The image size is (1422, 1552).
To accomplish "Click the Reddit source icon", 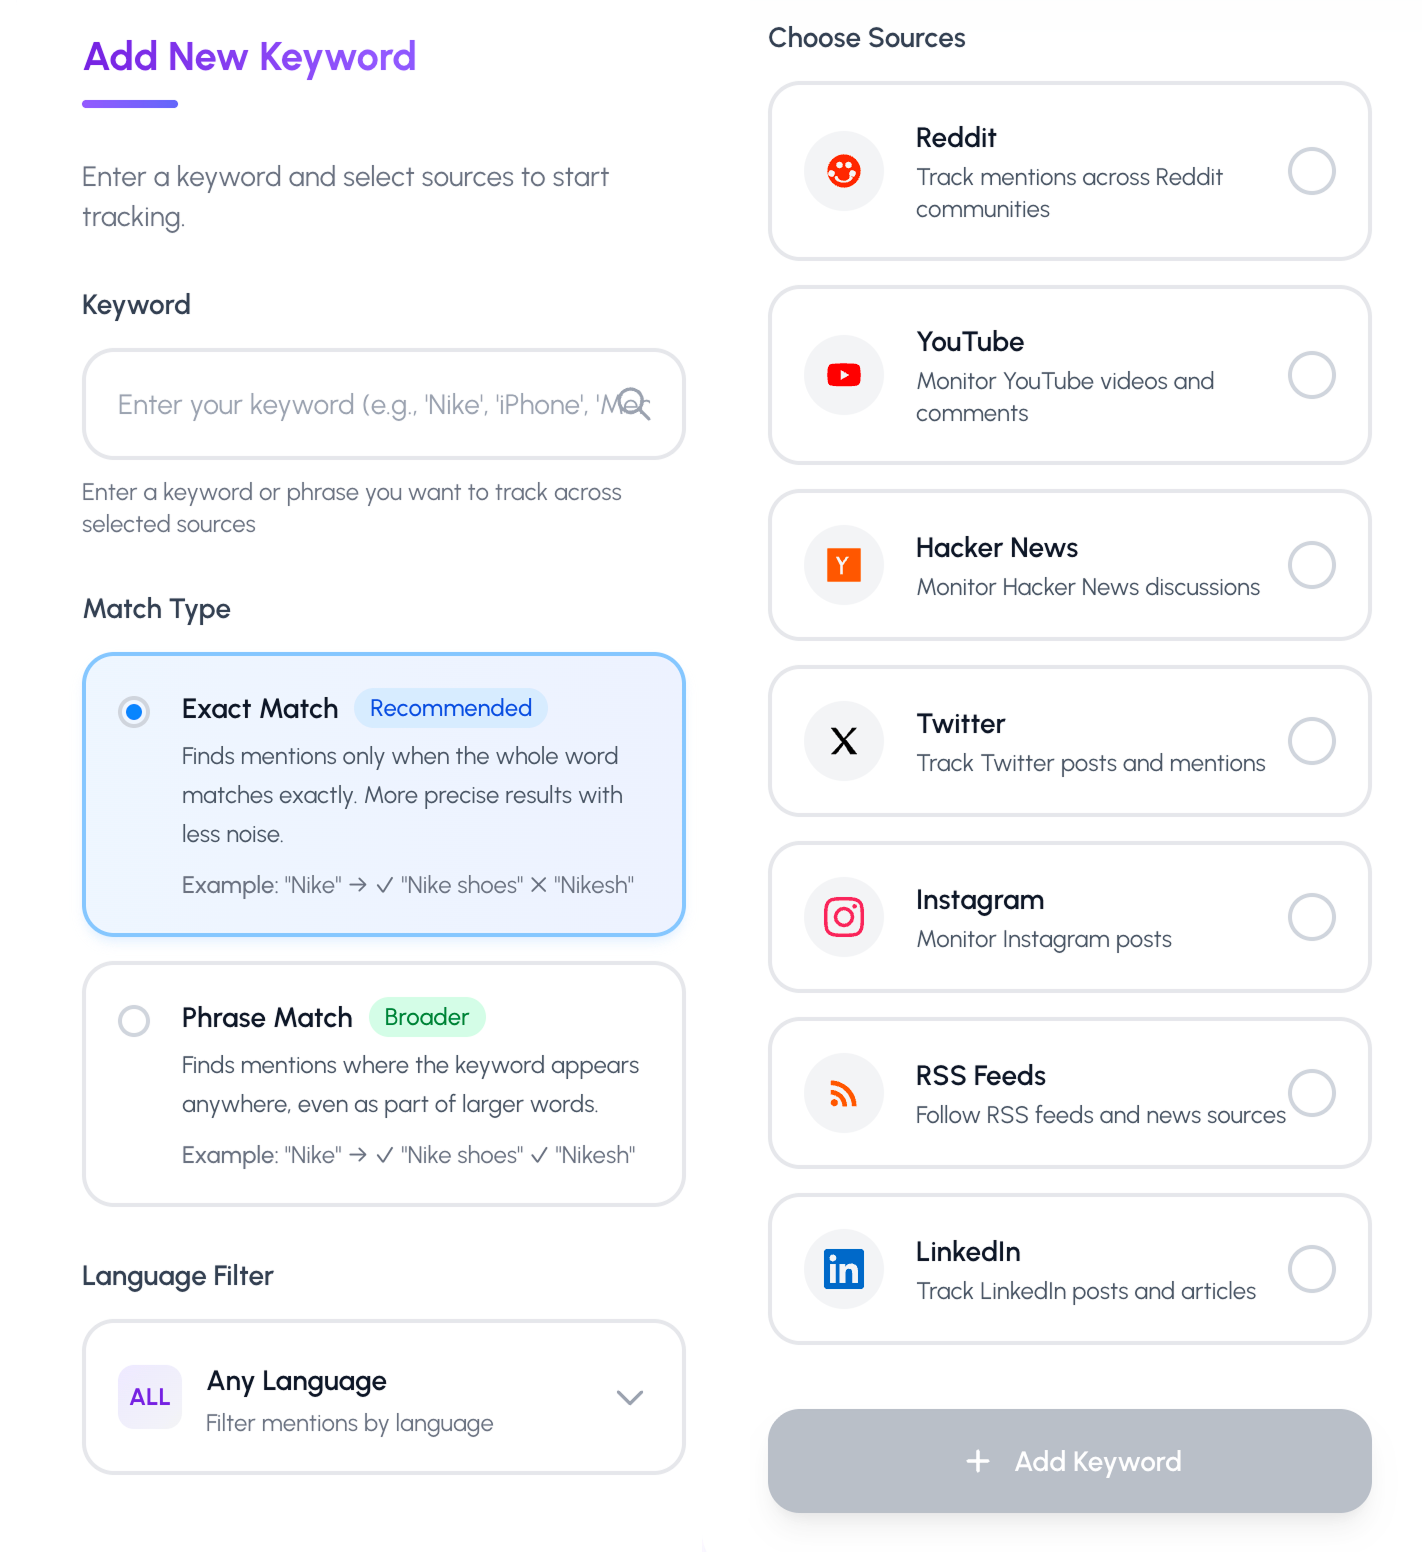I will coord(843,171).
